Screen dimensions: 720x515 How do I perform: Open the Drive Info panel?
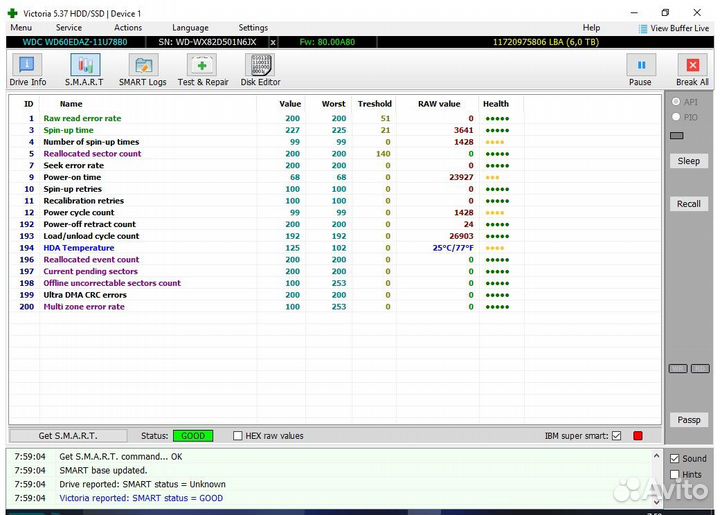27,70
